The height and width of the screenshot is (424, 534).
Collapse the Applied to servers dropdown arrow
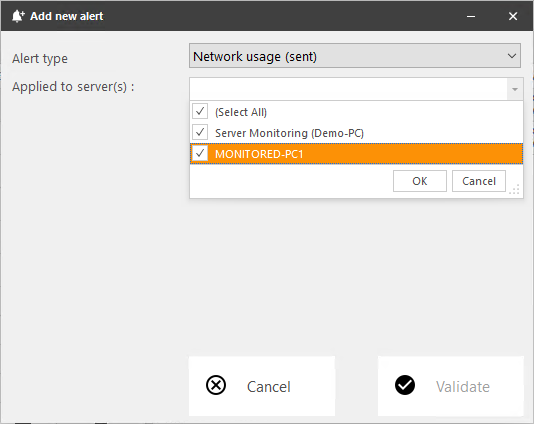click(x=515, y=89)
